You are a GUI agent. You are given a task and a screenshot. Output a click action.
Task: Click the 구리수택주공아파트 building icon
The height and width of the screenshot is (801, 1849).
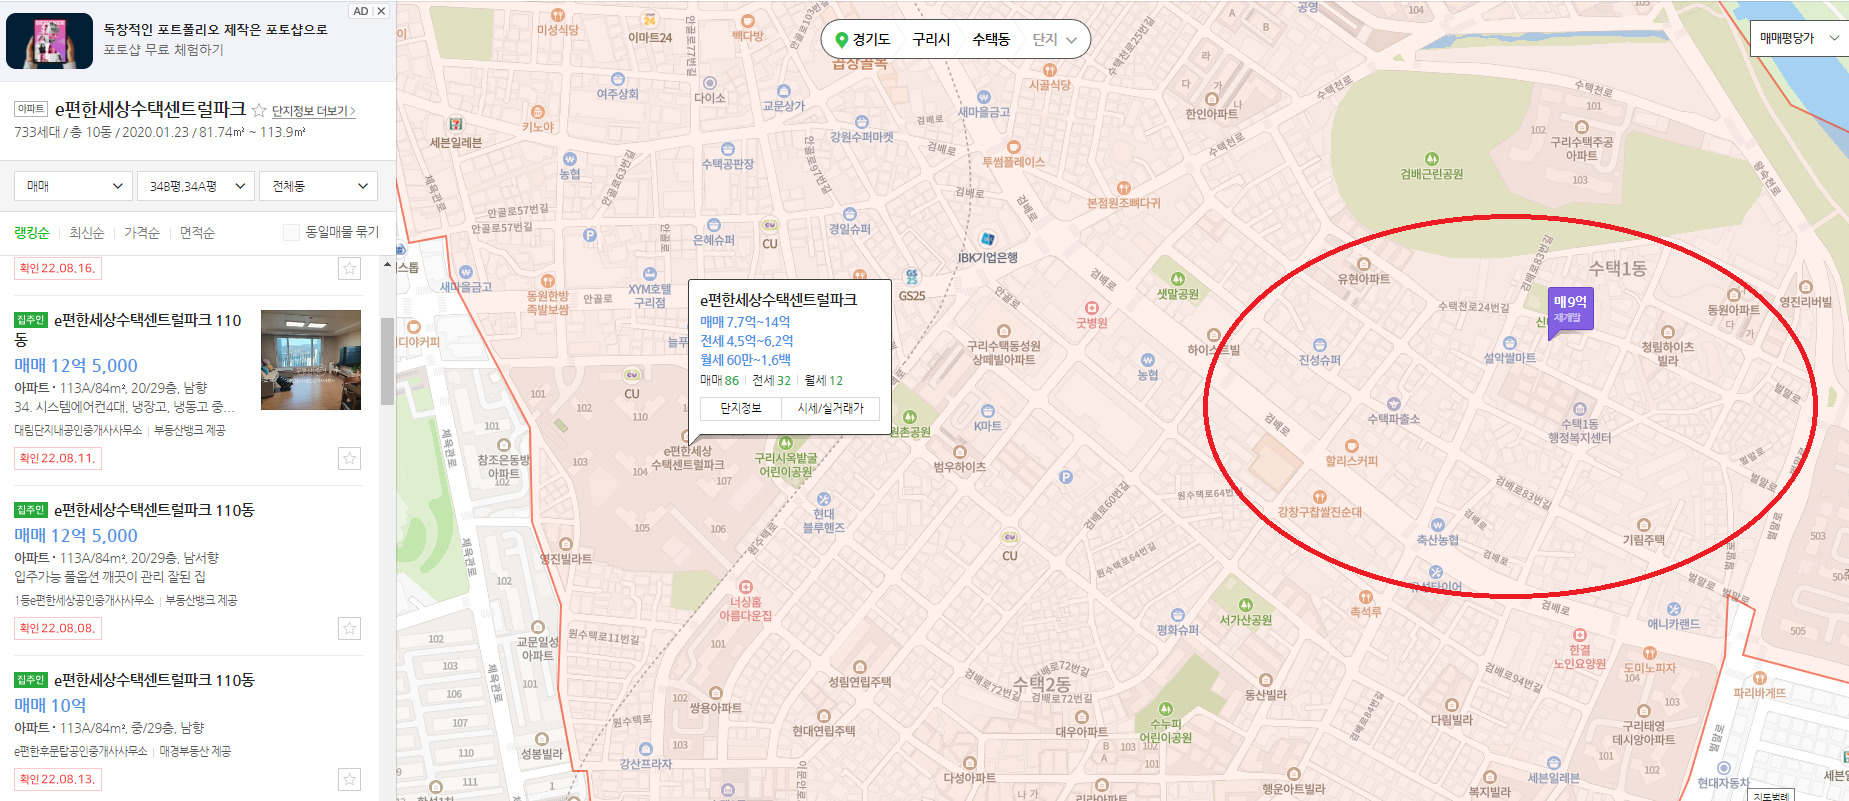click(1582, 127)
